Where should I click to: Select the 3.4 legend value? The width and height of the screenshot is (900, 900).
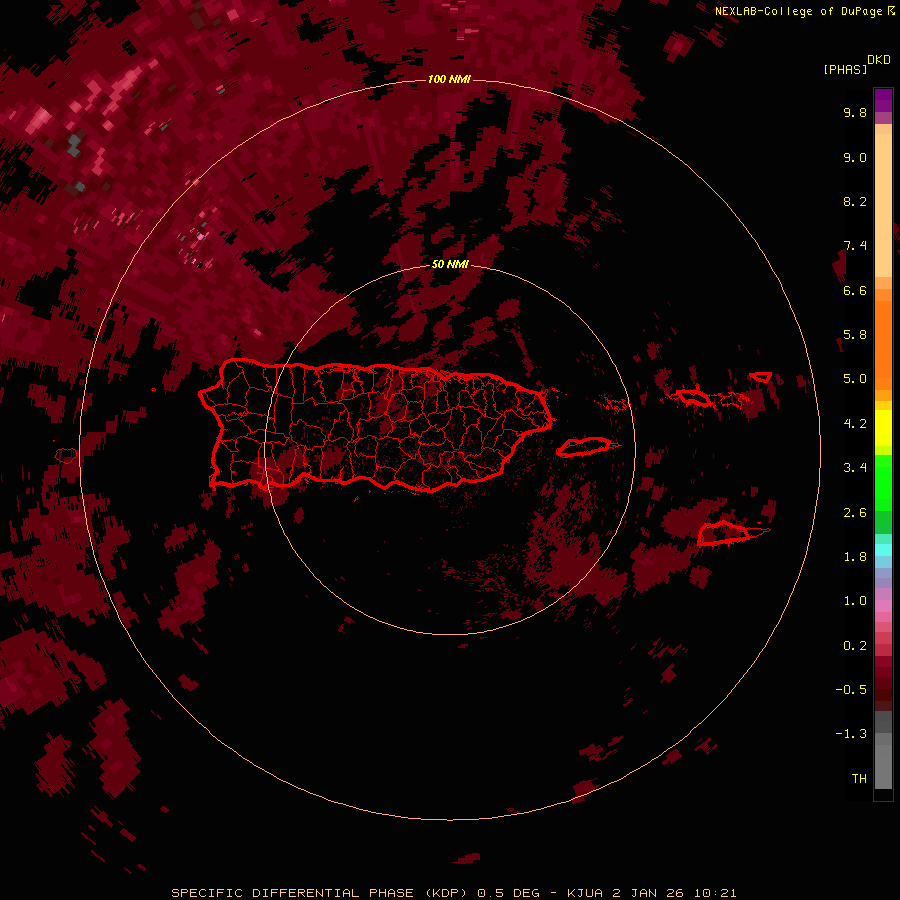[855, 468]
